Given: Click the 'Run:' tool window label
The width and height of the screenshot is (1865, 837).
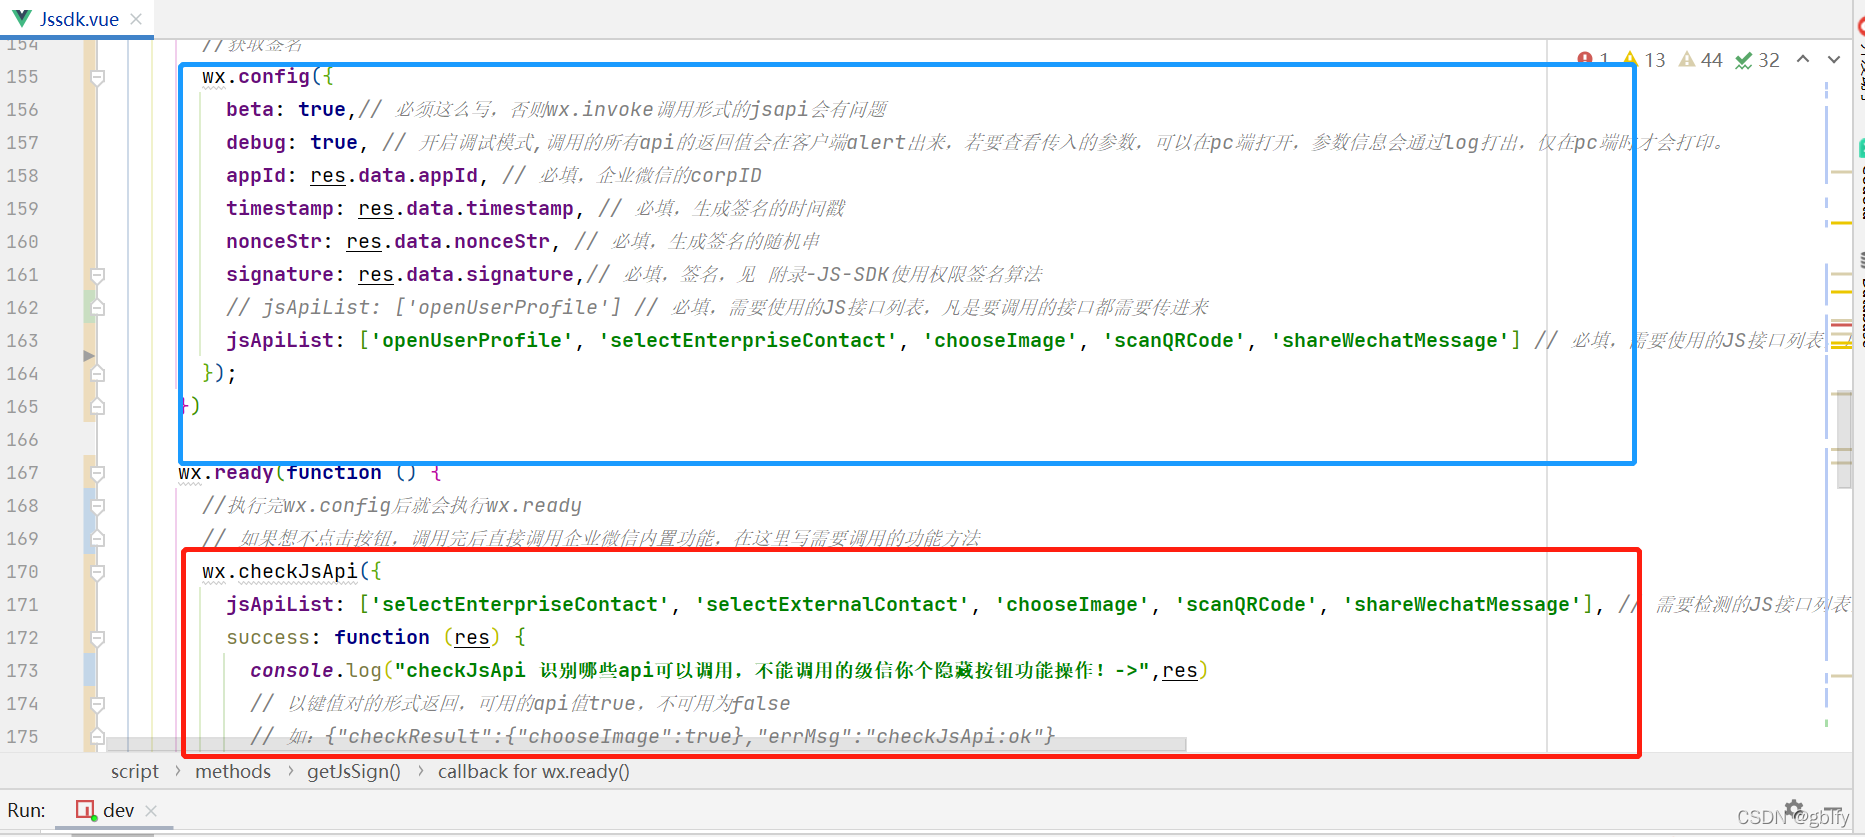Looking at the screenshot, I should 27,810.
